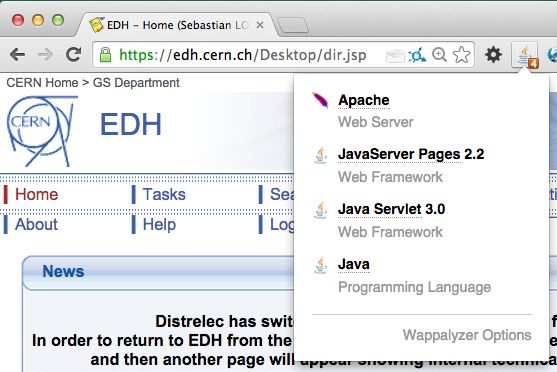Click the address bar URL field

[x=283, y=55]
